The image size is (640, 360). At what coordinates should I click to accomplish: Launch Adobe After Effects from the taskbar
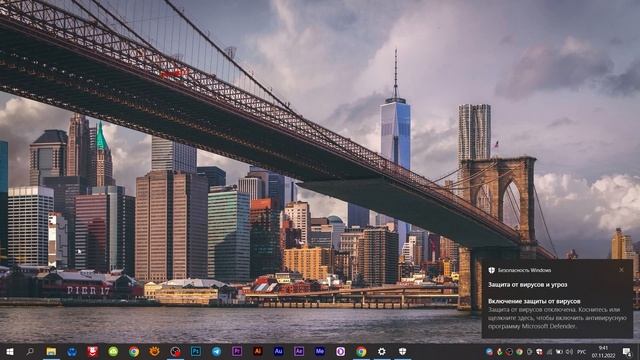(x=299, y=351)
